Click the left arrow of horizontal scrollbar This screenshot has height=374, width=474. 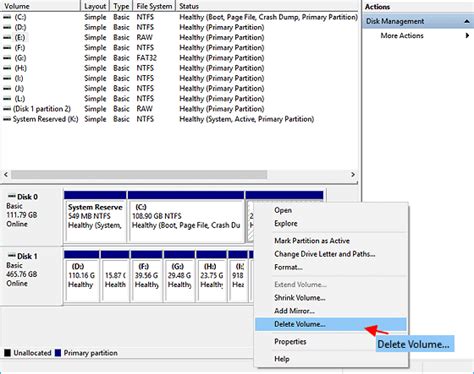pyautogui.click(x=6, y=174)
